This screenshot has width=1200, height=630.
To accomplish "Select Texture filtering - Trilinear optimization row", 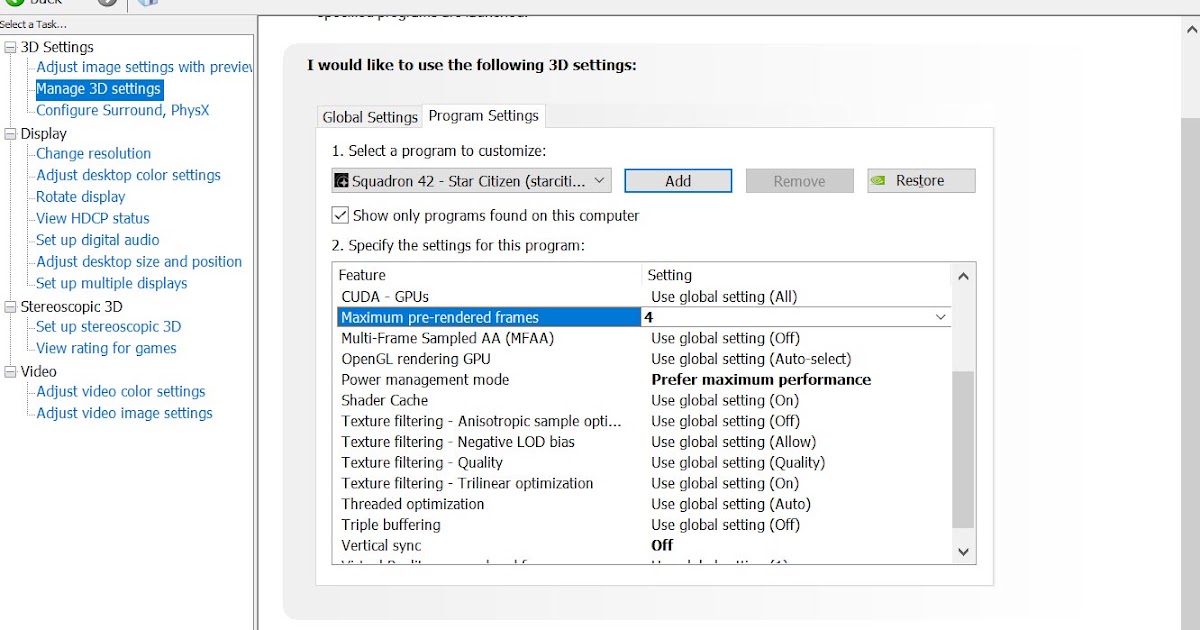I will [x=642, y=483].
